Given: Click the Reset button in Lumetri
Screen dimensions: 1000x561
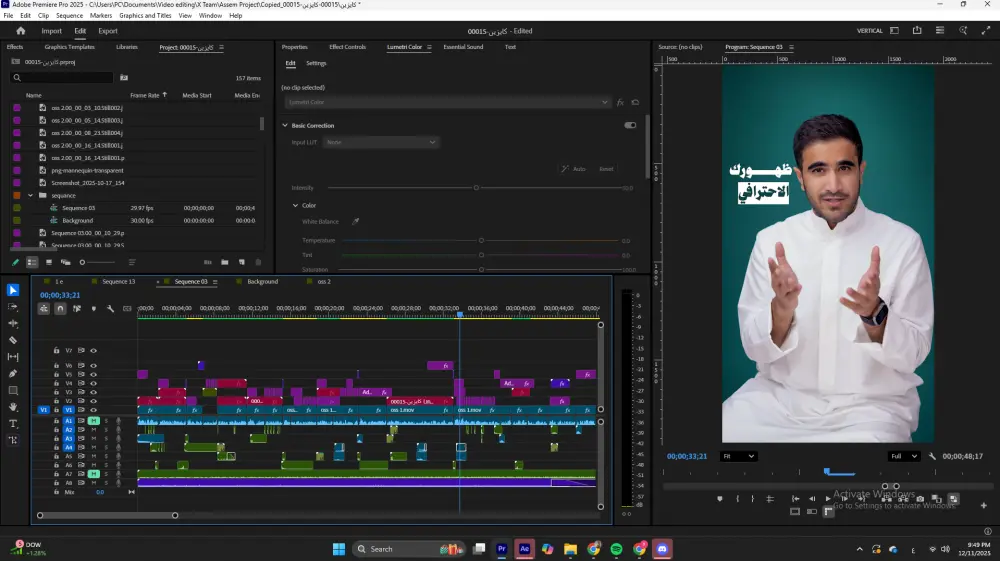Looking at the screenshot, I should pos(607,169).
